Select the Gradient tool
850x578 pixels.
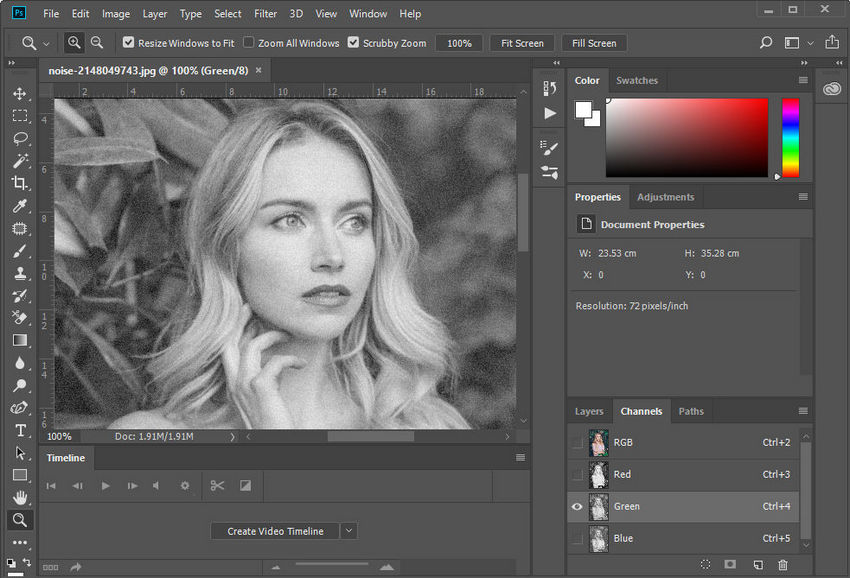click(20, 340)
